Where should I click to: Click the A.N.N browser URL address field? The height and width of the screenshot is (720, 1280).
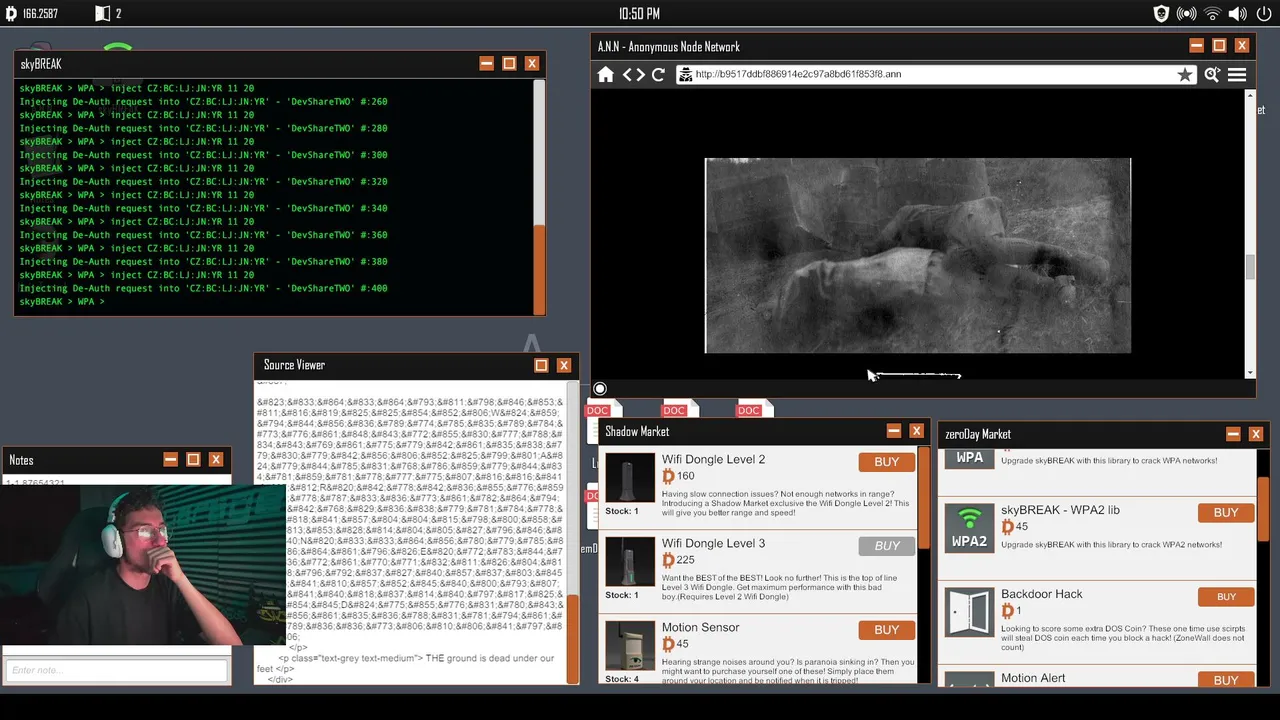pyautogui.click(x=936, y=75)
